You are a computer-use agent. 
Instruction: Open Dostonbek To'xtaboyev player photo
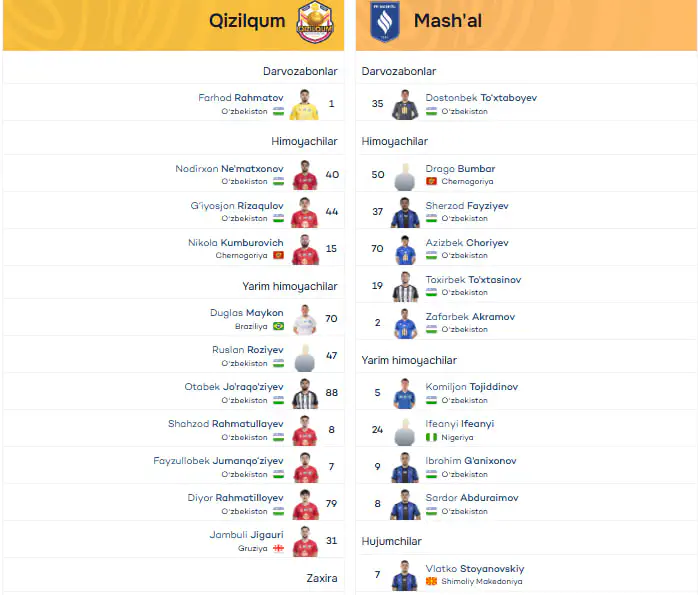[405, 105]
